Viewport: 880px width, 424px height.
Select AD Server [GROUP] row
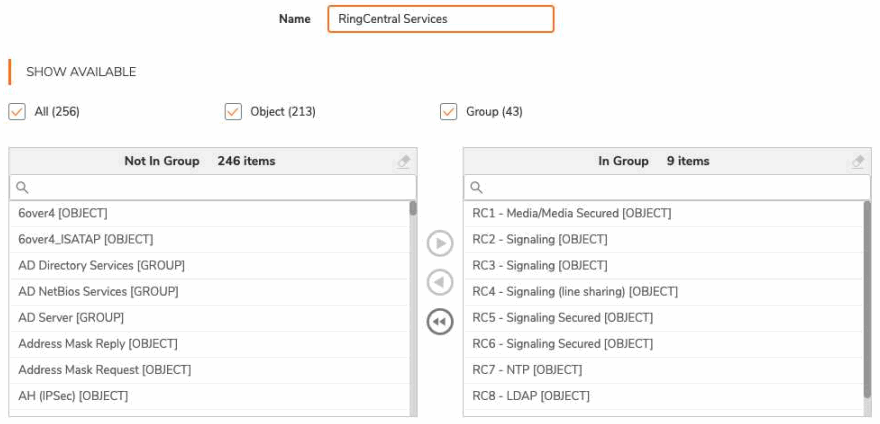[209, 317]
